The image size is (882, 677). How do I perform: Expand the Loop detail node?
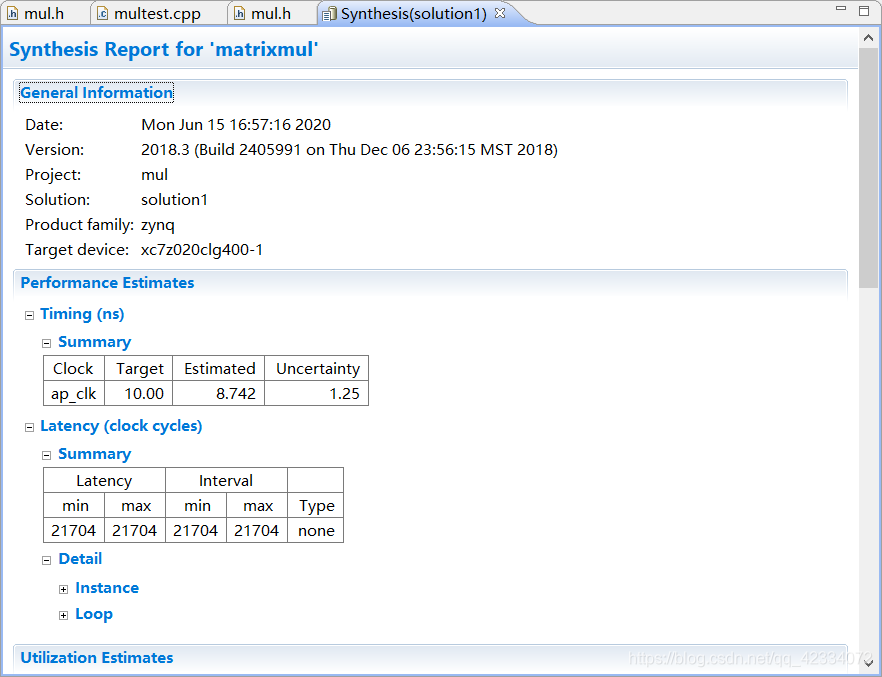point(64,616)
